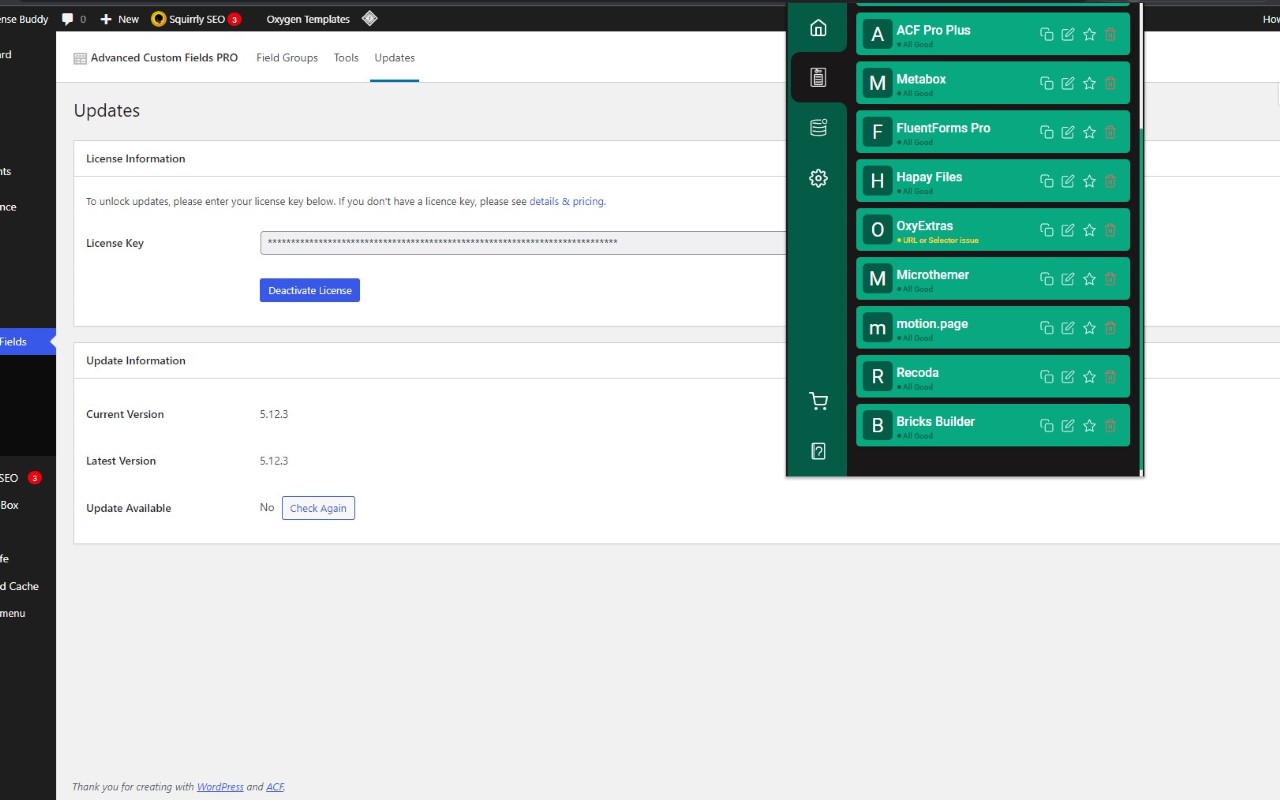Open the help question-mark icon in popup sidebar
The width and height of the screenshot is (1280, 800).
pos(818,451)
